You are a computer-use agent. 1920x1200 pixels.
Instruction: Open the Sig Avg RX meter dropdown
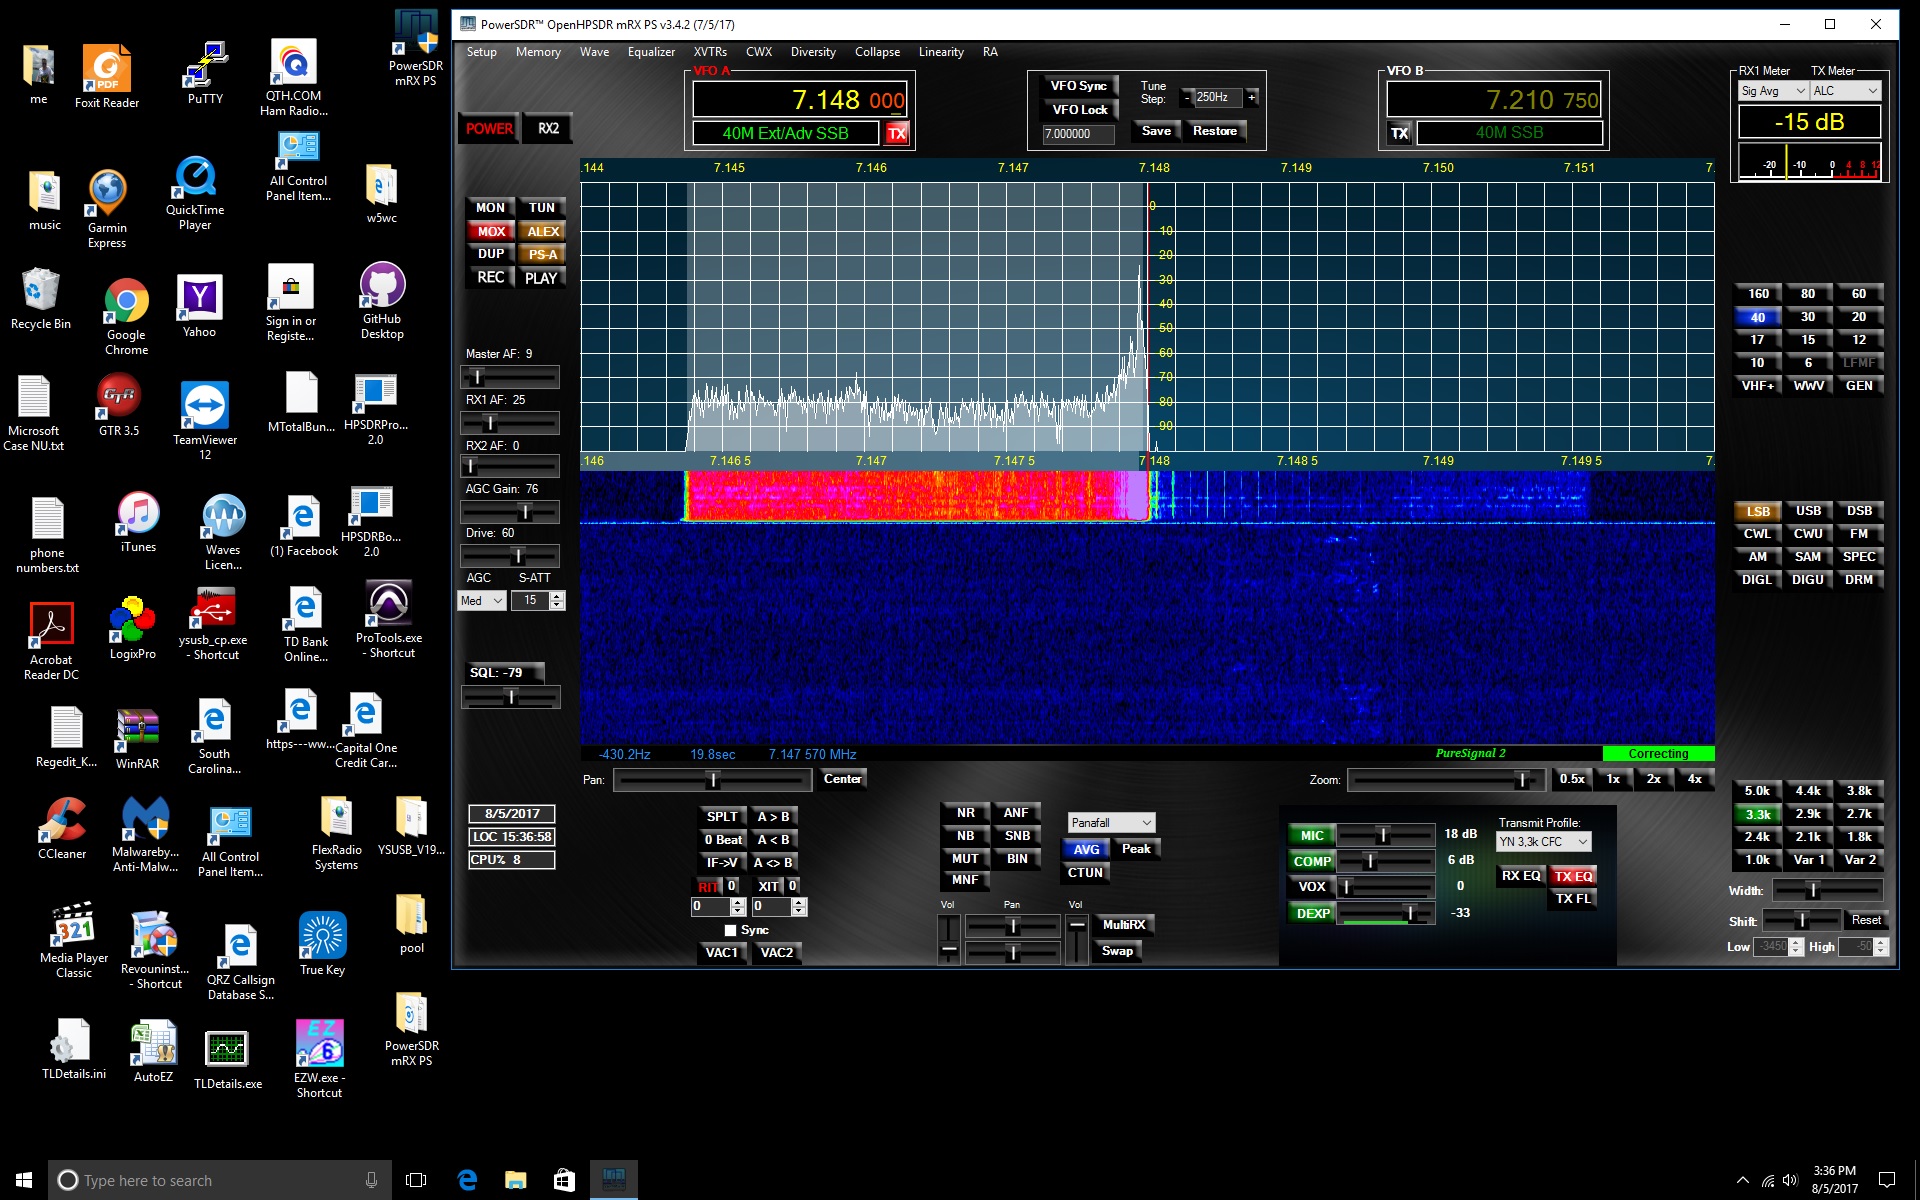1773,91
